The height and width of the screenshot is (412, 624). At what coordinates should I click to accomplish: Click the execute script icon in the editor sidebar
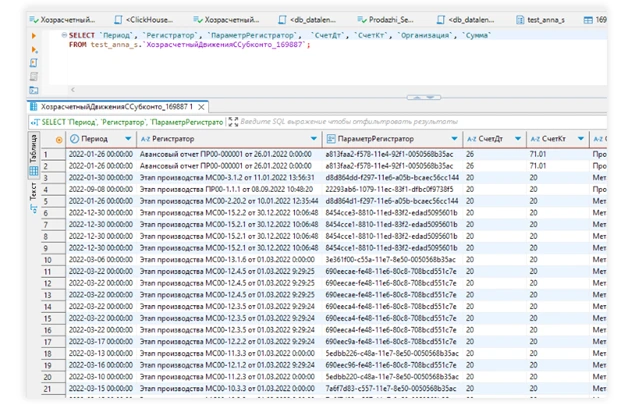pyautogui.click(x=33, y=49)
